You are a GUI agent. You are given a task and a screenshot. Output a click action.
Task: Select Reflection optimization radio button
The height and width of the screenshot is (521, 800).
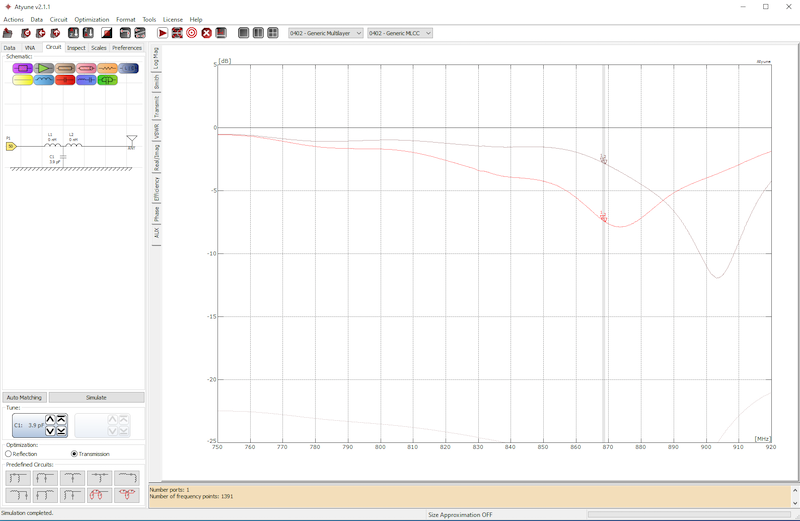coord(9,454)
